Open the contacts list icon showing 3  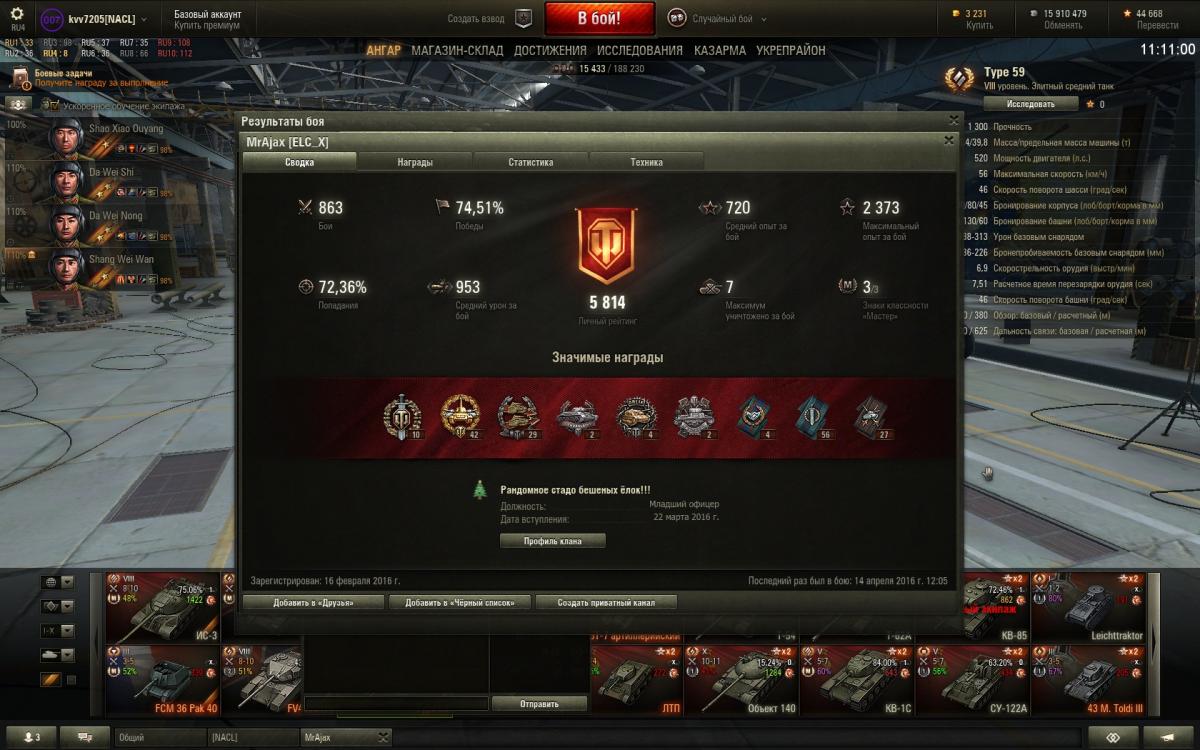click(32, 737)
